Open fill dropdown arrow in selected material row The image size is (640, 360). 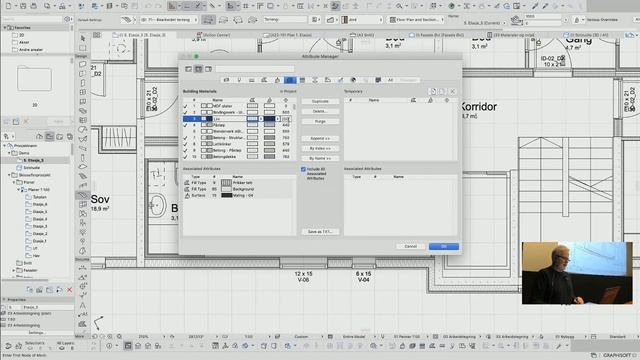coord(261,119)
